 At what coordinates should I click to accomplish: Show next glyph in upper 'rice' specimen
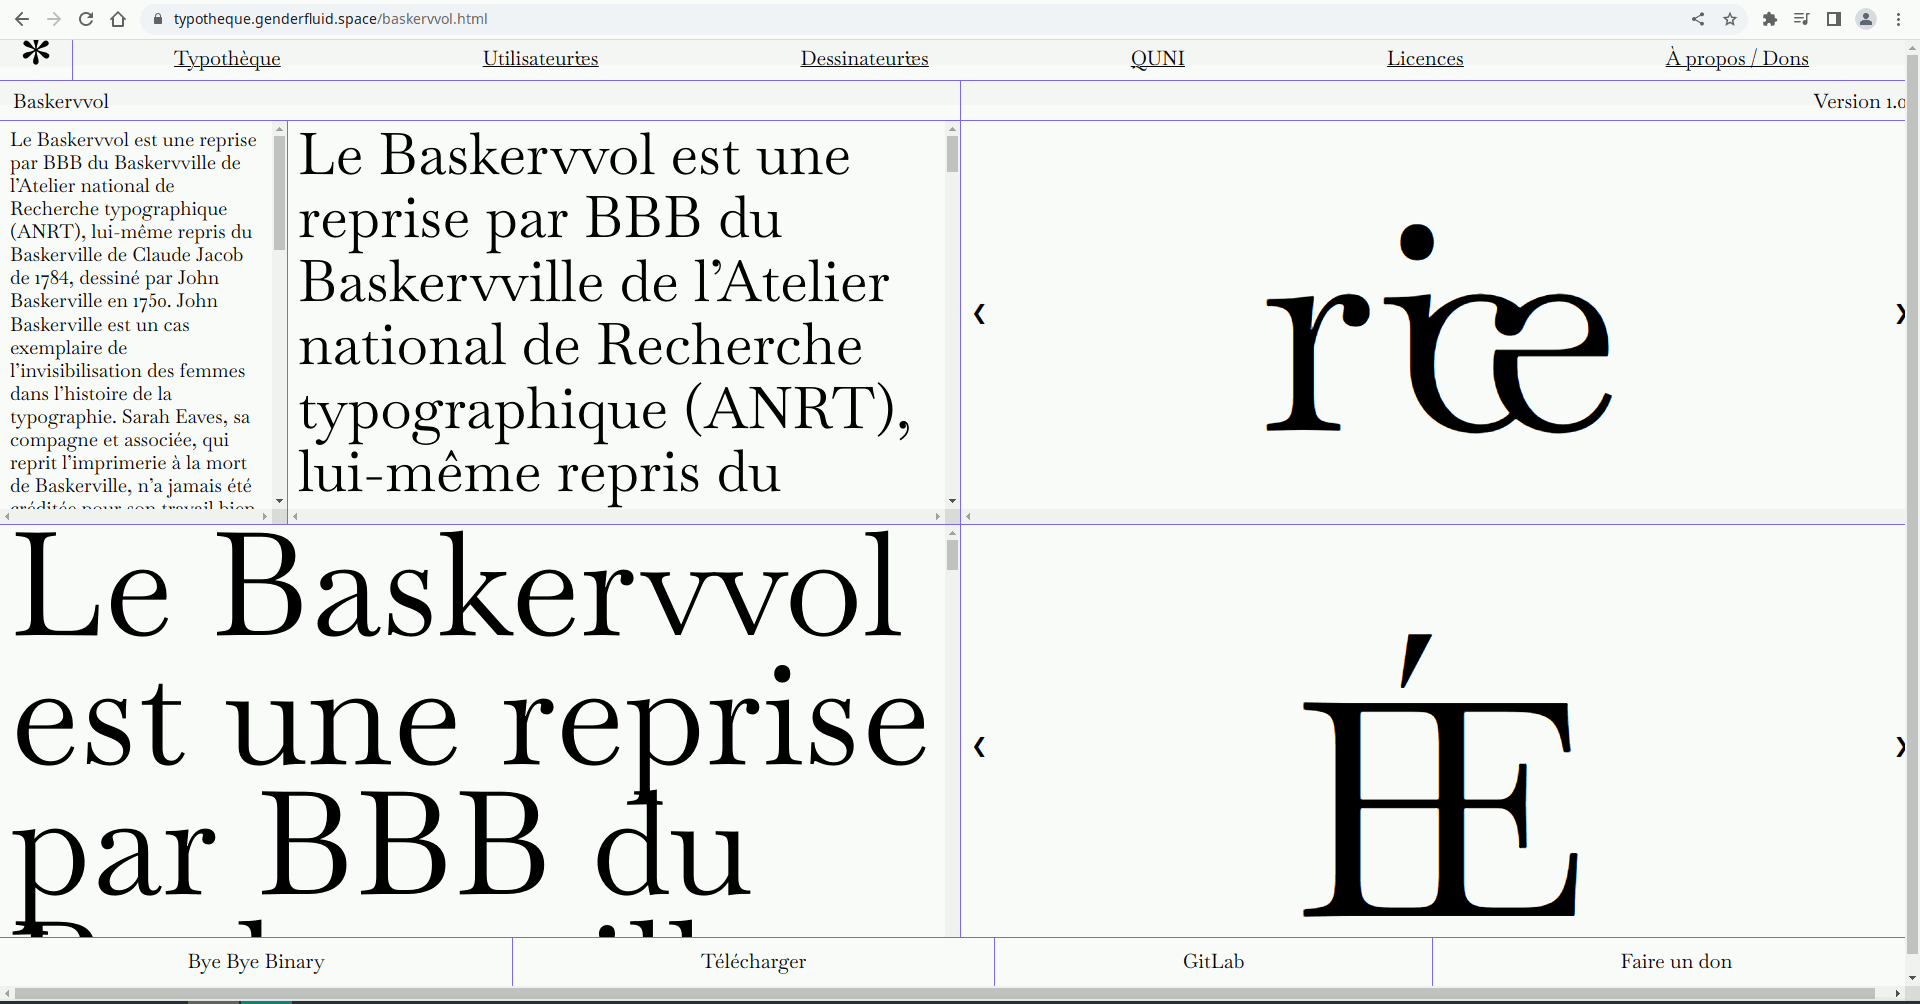point(1899,314)
